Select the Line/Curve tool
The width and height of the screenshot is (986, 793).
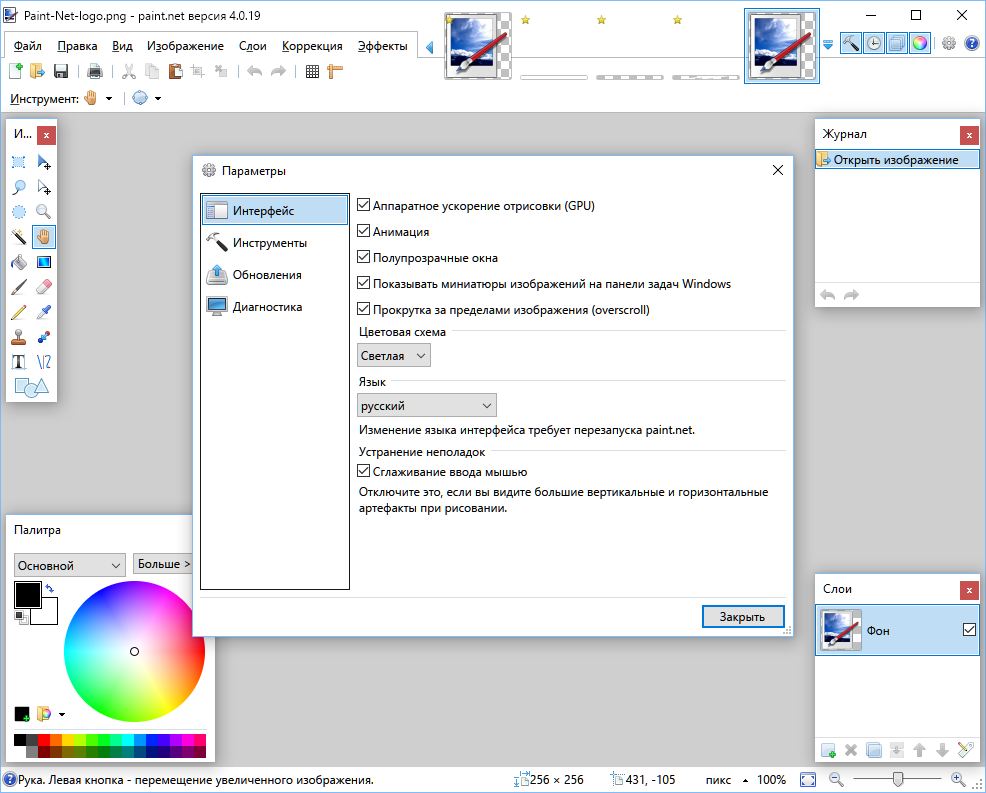pos(43,362)
